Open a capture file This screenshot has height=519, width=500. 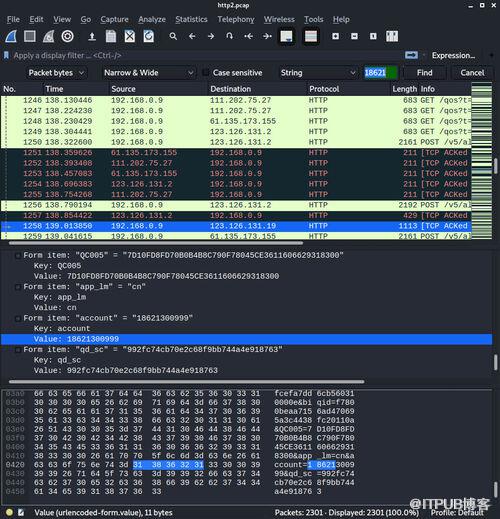(x=92, y=36)
